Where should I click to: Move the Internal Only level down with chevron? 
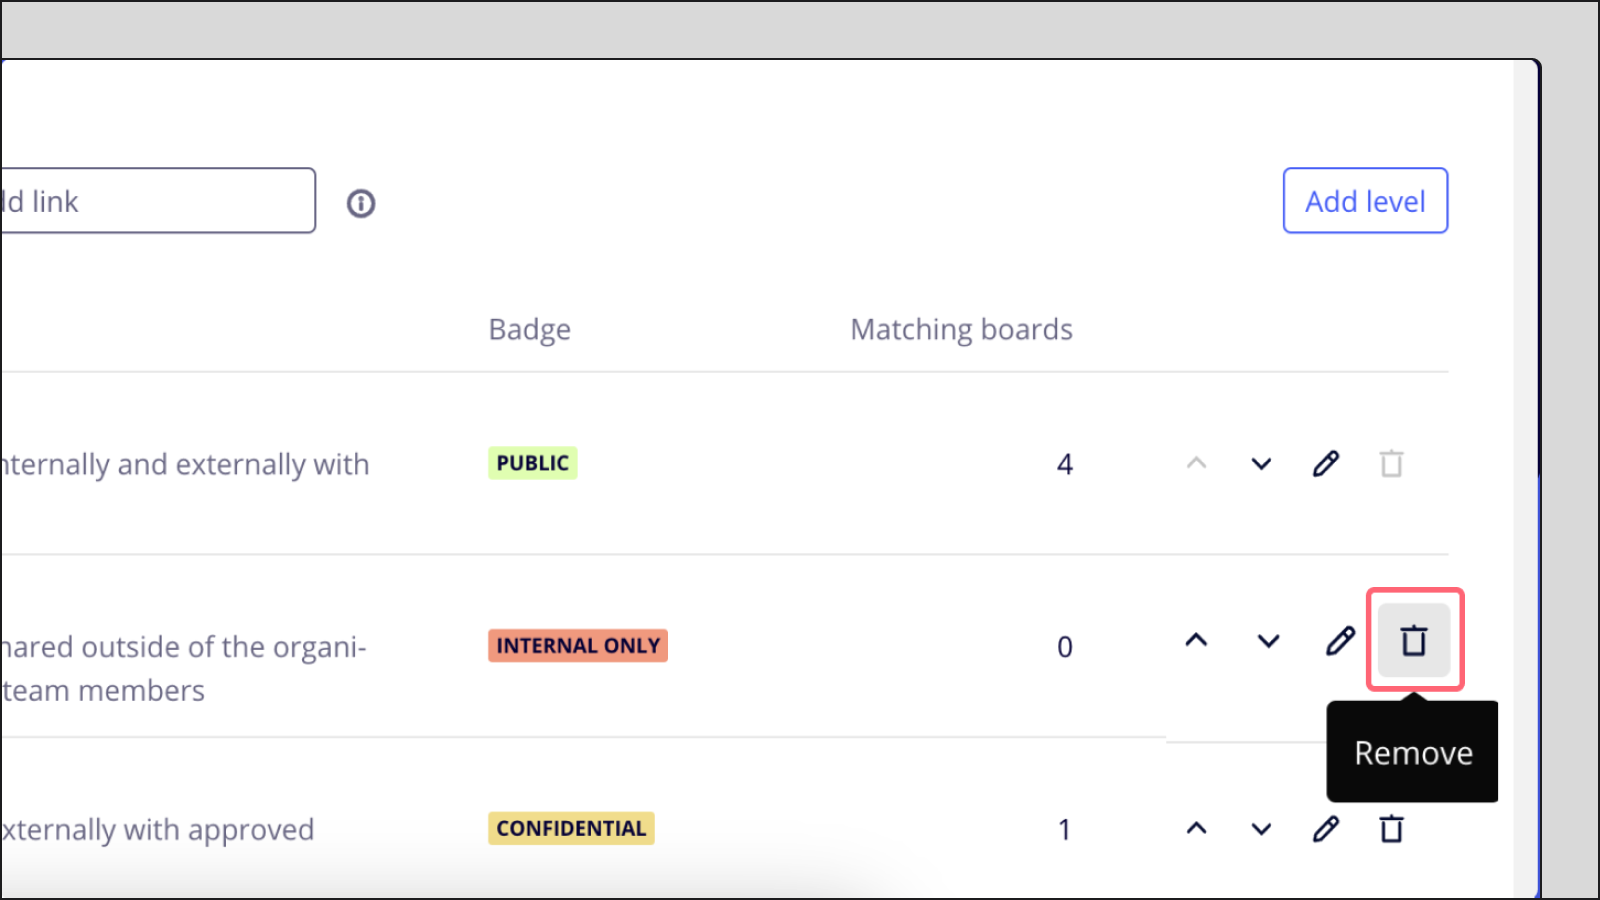[1267, 641]
